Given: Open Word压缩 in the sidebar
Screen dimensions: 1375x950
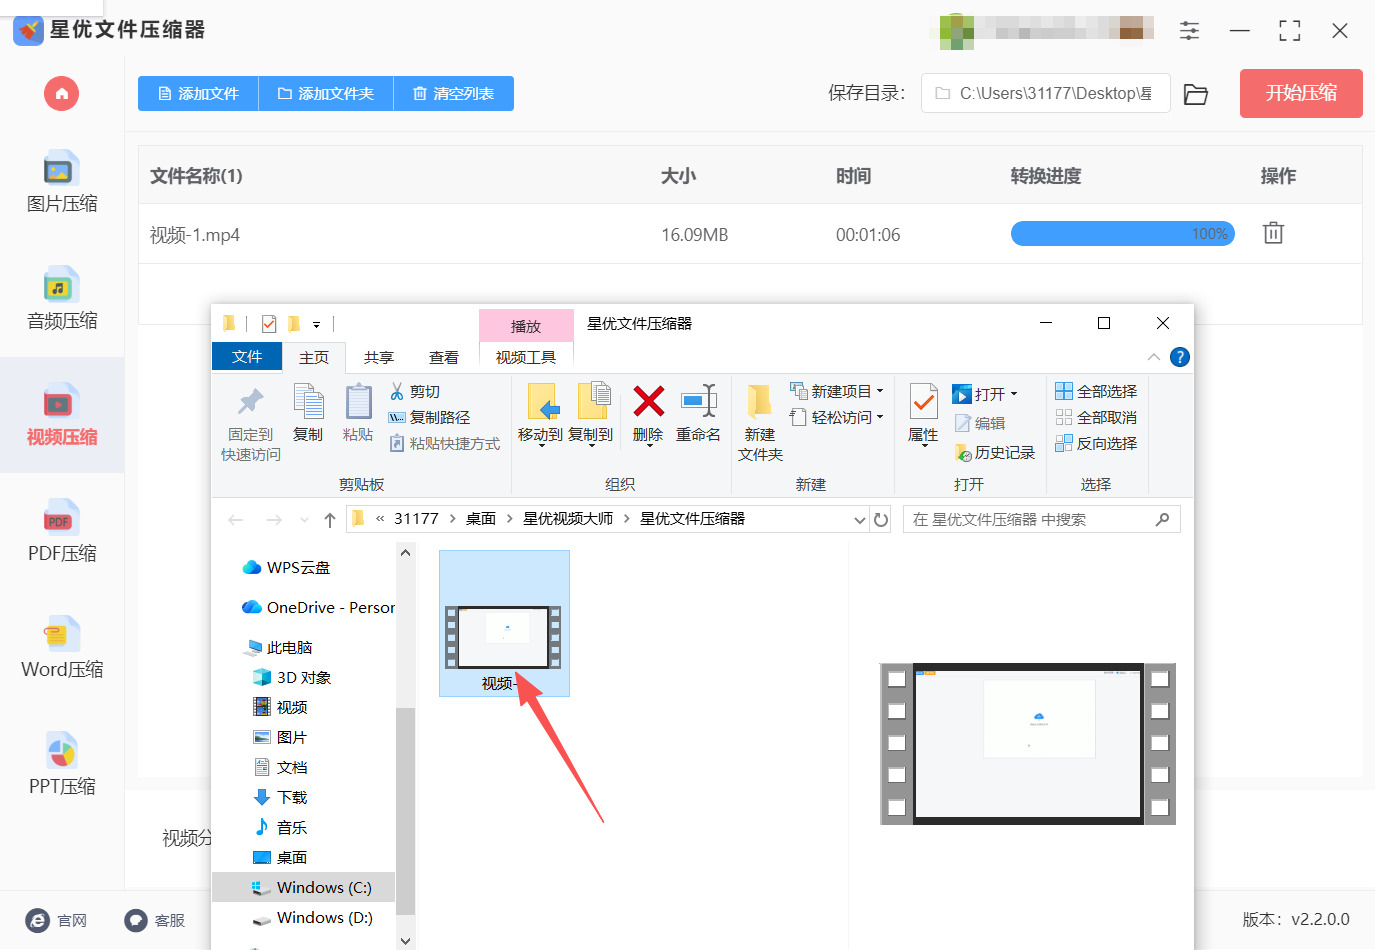Looking at the screenshot, I should pyautogui.click(x=62, y=649).
